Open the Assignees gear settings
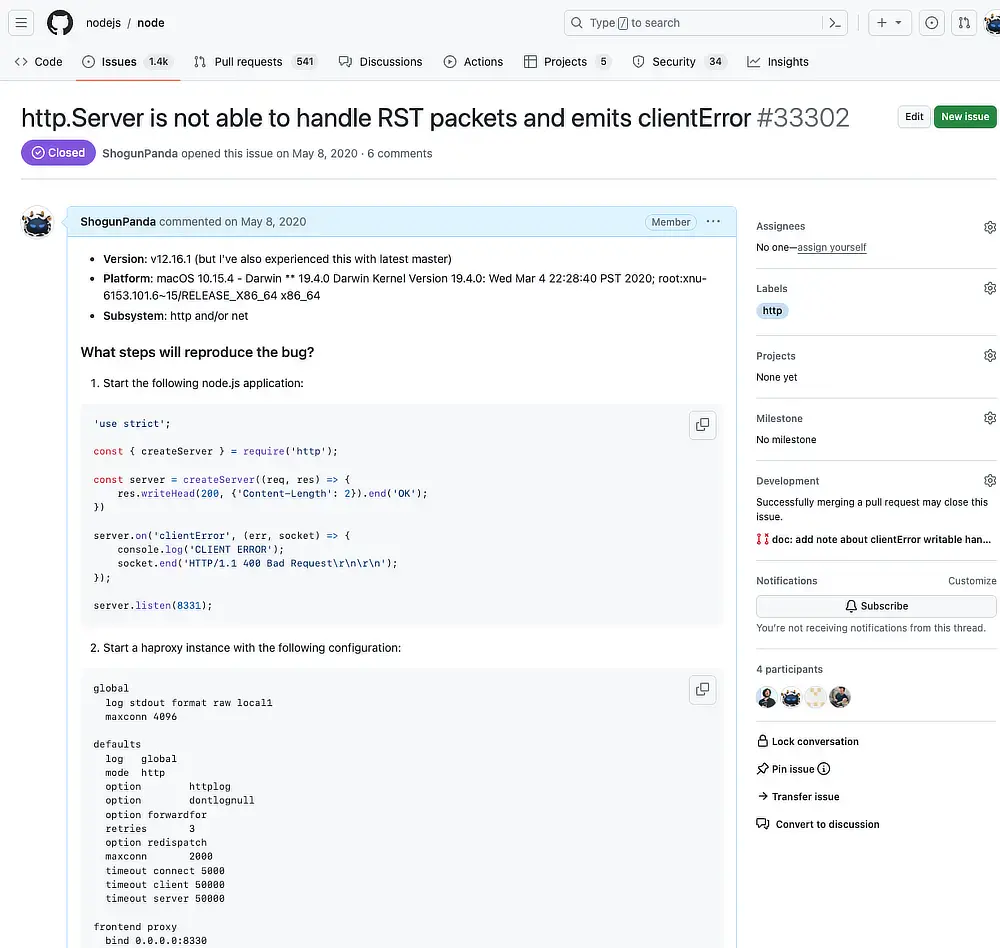The height and width of the screenshot is (948, 1000). click(x=989, y=227)
